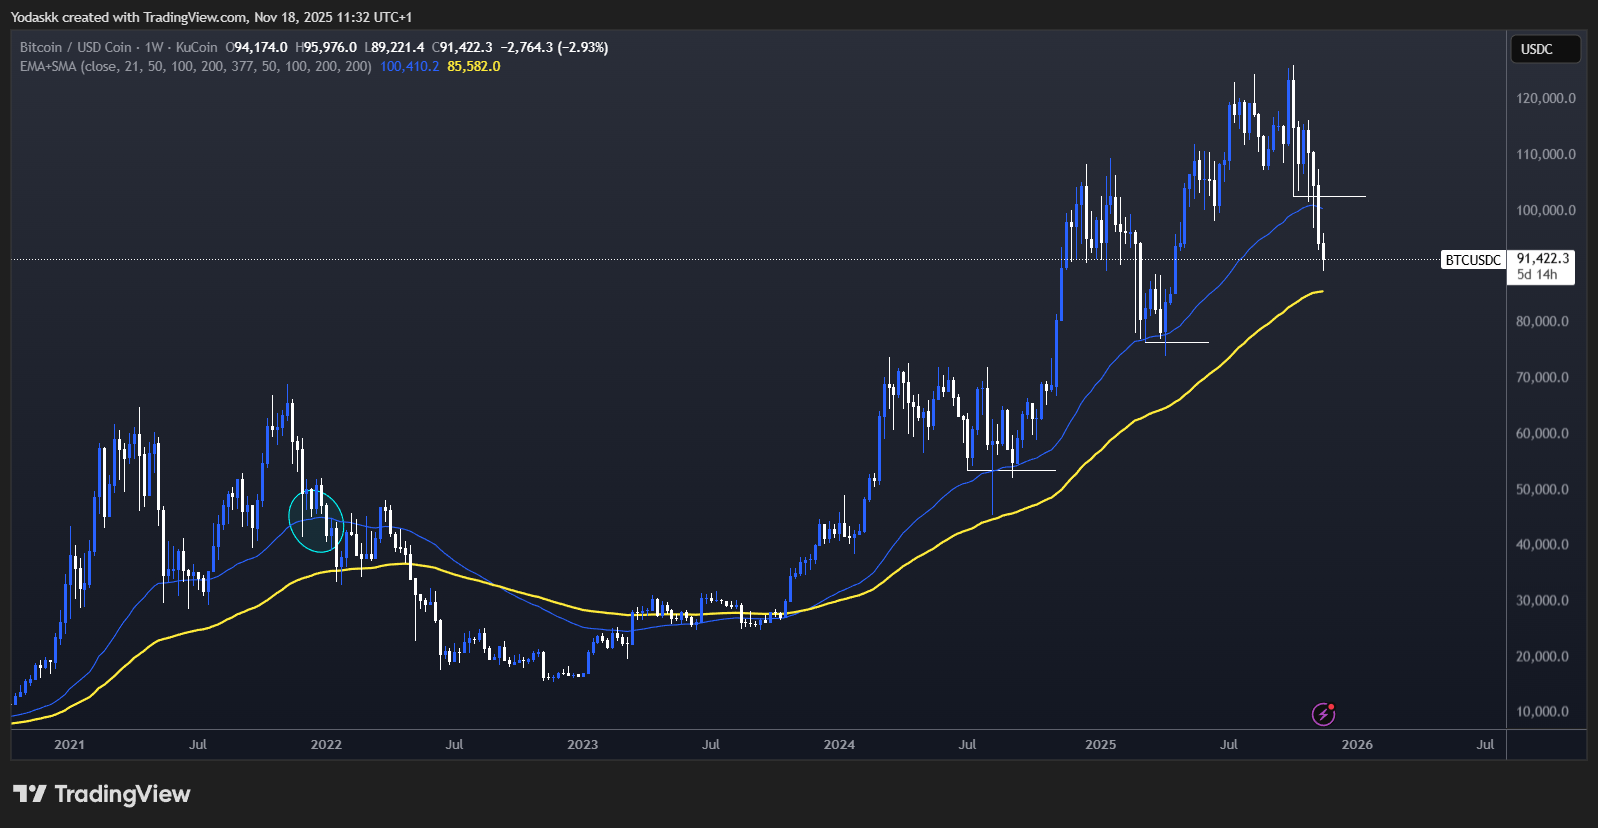Viewport: 1598px width, 828px height.
Task: Click the Bitcoin / USD Coin symbol title
Action: (x=76, y=47)
